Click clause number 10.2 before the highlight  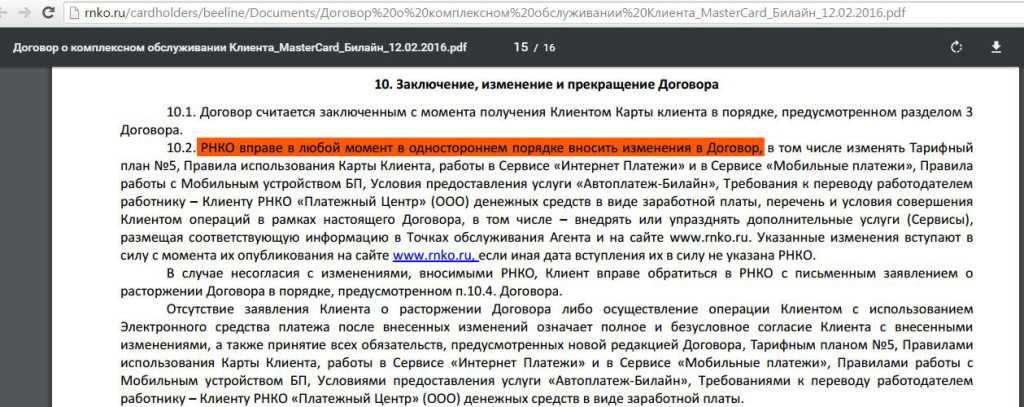click(x=182, y=148)
